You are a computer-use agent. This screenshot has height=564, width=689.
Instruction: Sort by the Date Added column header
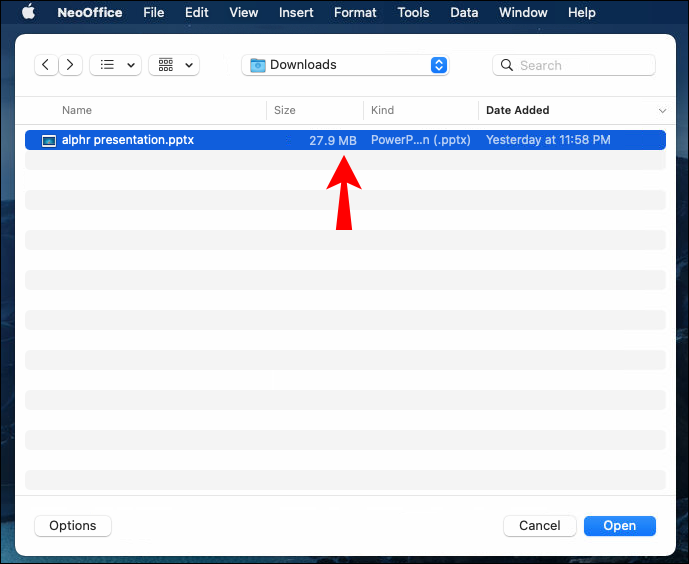coord(517,110)
